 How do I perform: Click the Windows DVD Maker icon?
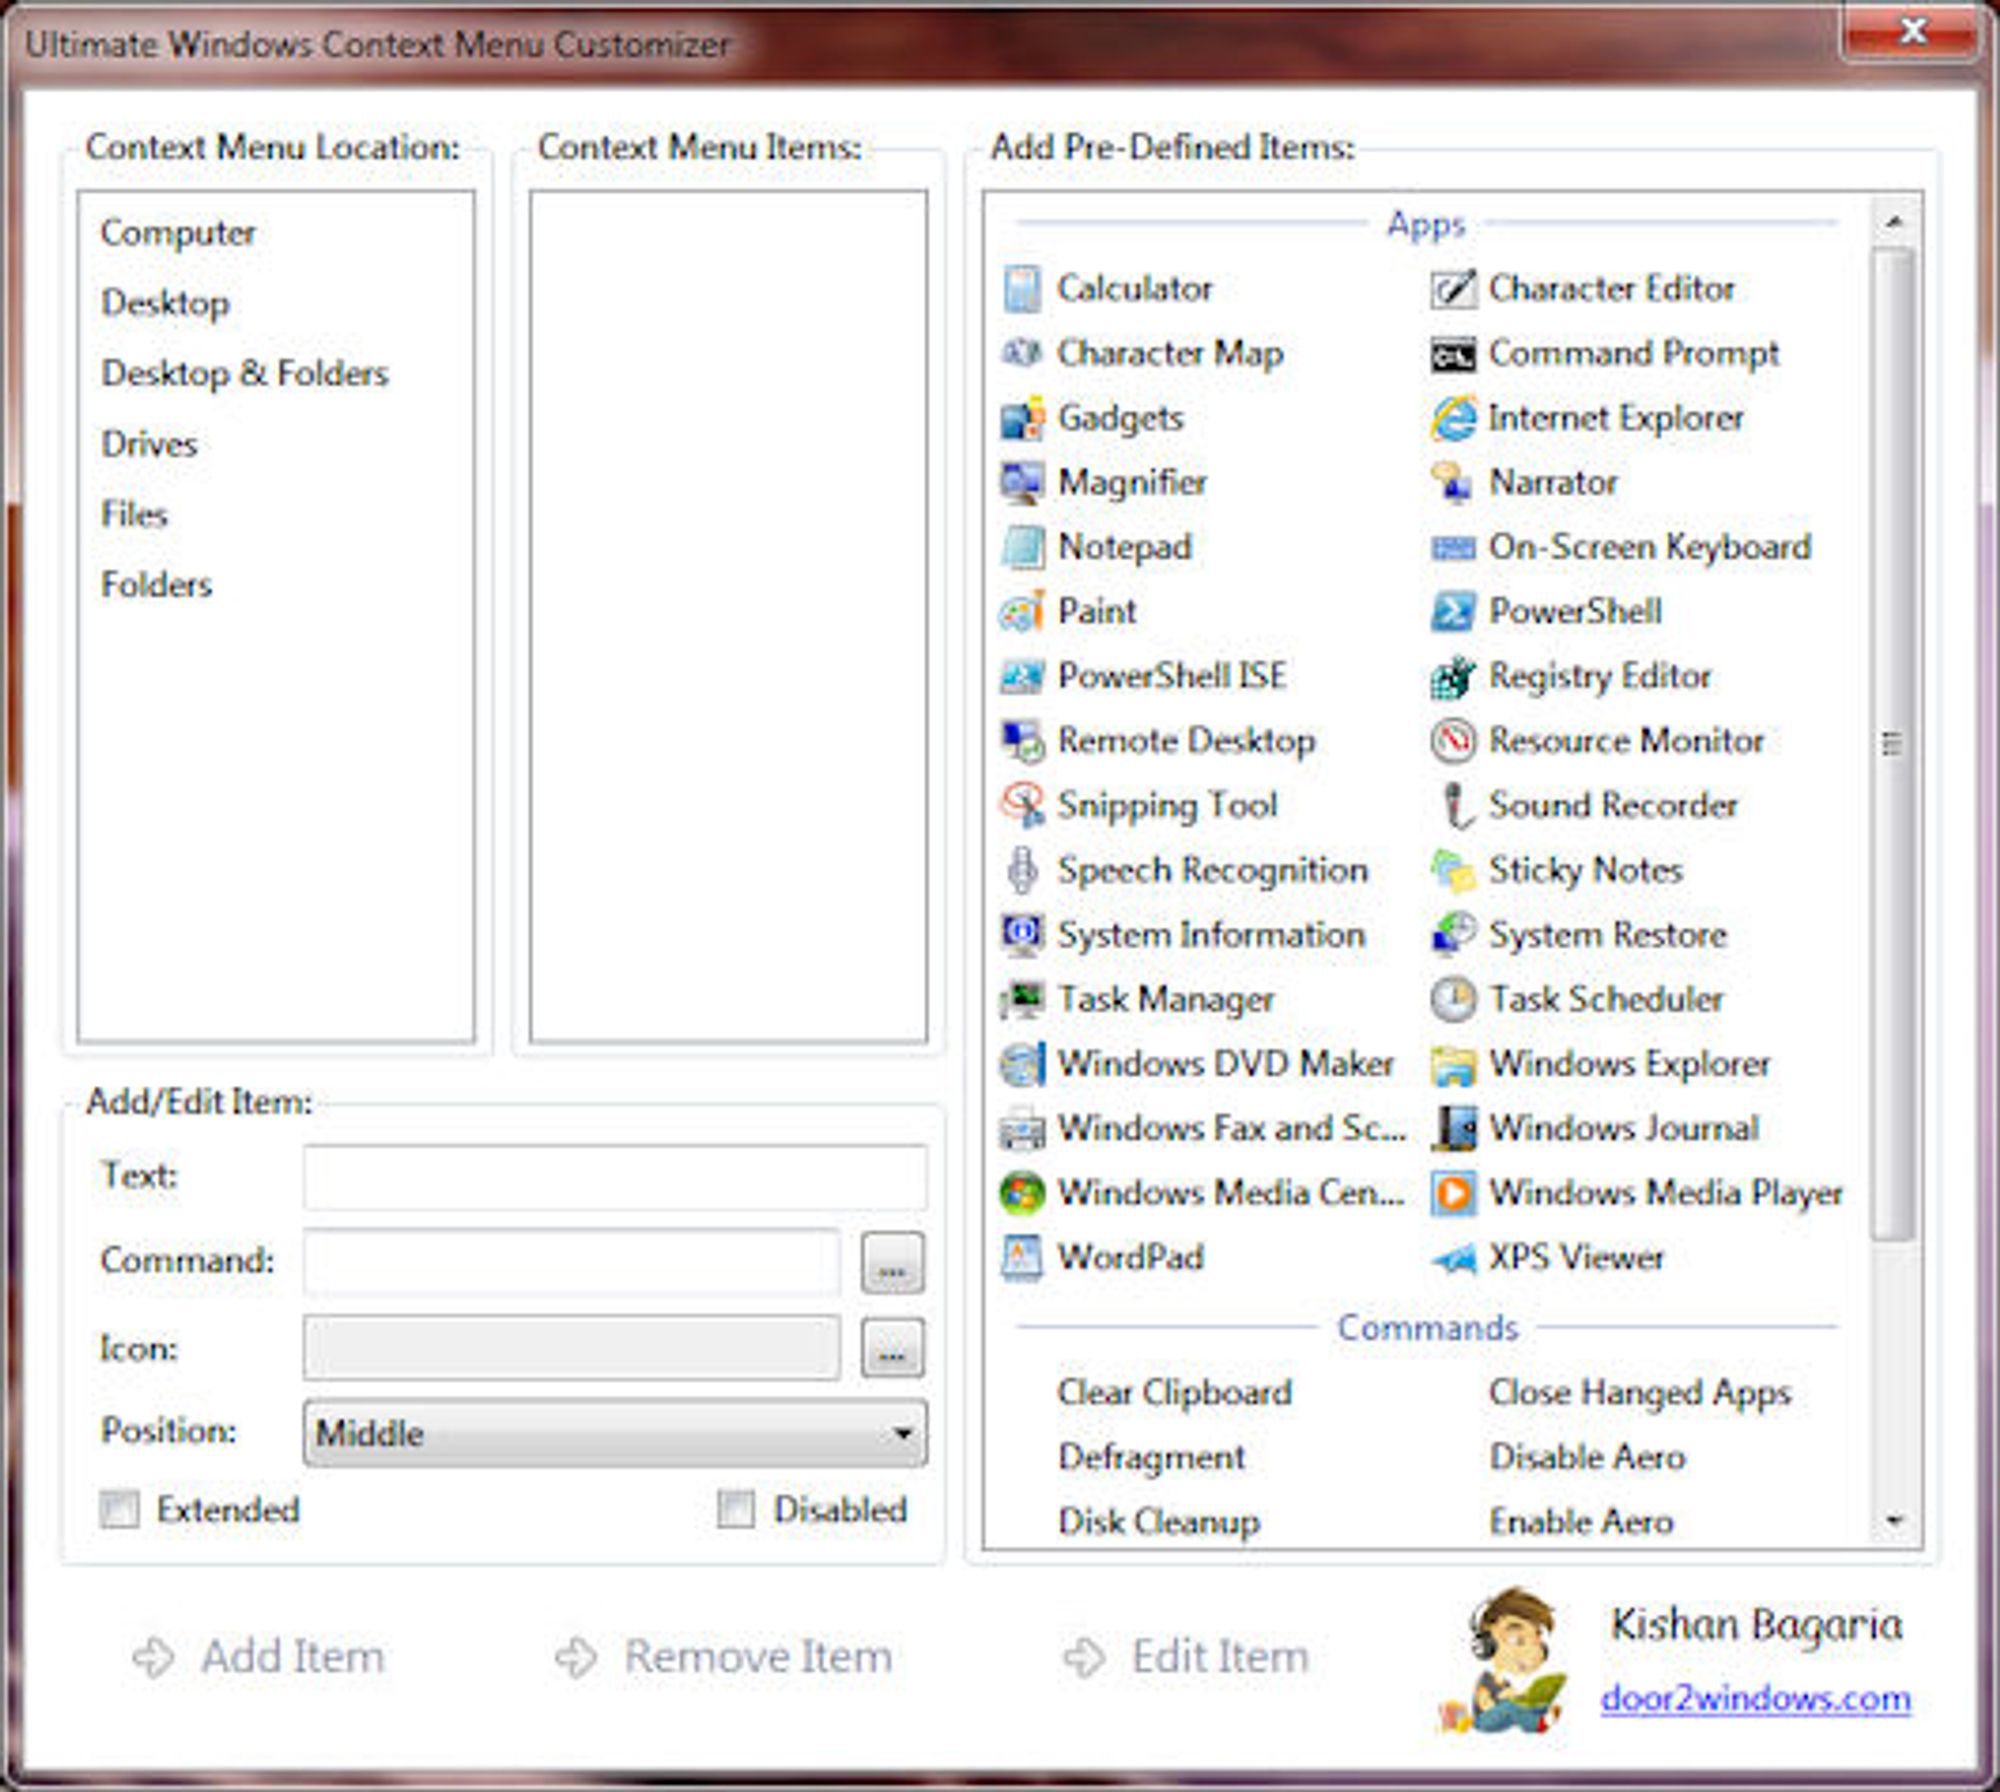pyautogui.click(x=1022, y=1064)
